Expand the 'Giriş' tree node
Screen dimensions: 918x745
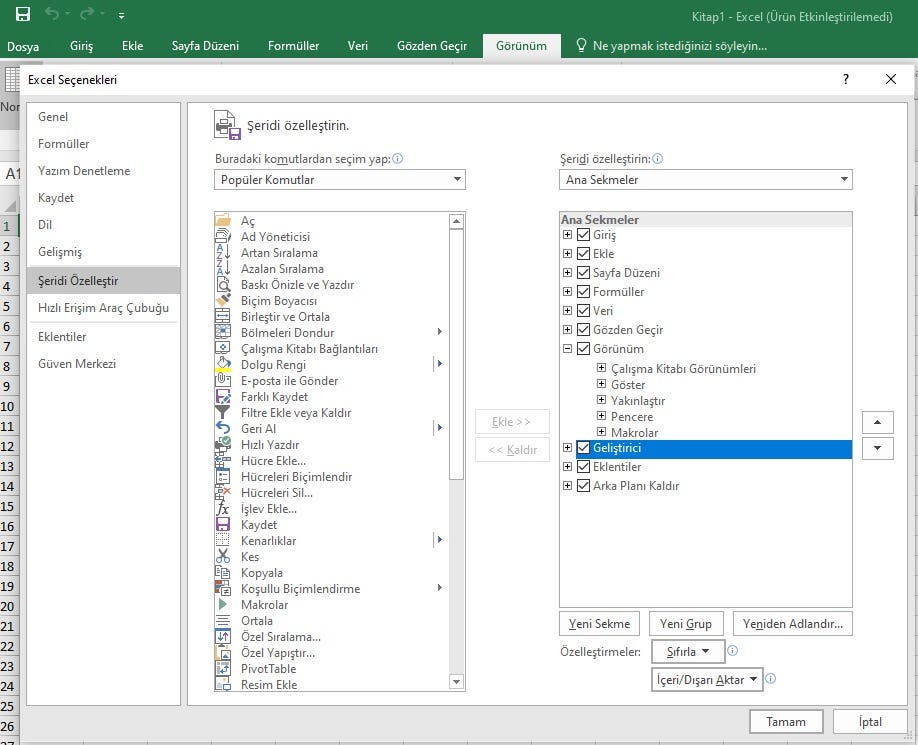[567, 235]
